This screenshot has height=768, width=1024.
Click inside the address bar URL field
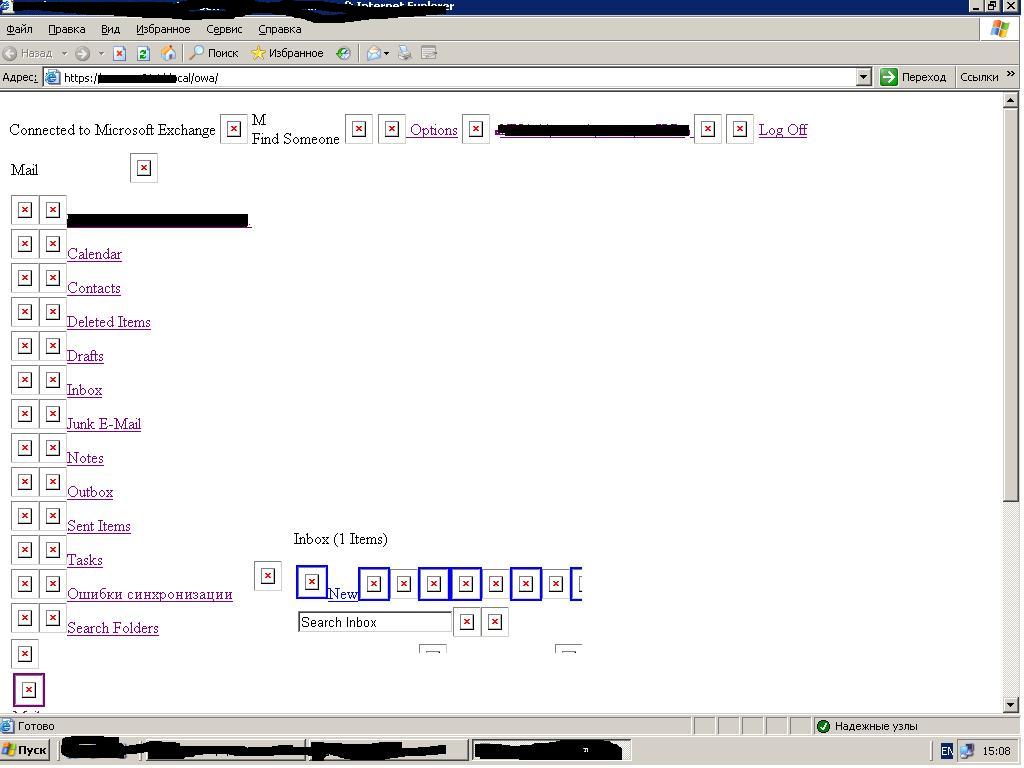[x=451, y=78]
